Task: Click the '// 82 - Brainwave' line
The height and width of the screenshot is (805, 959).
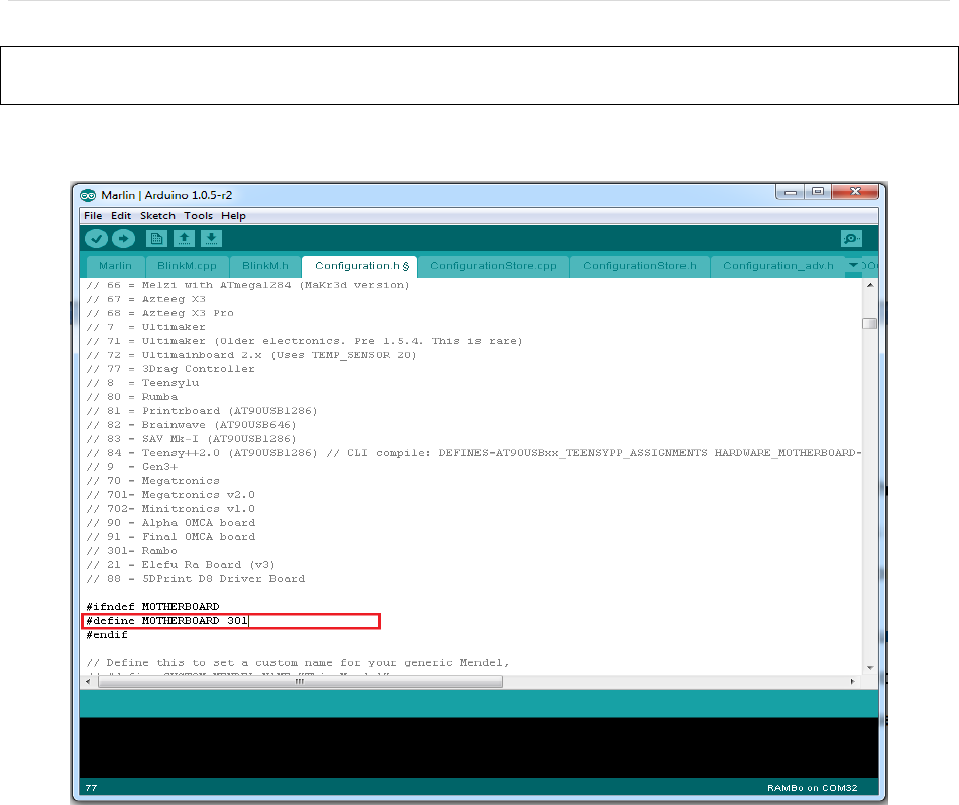Action: (191, 425)
